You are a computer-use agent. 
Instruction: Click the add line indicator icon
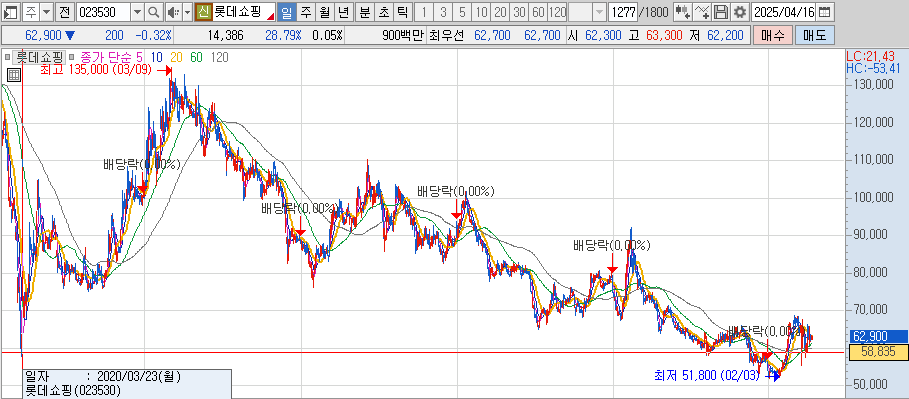[701, 11]
